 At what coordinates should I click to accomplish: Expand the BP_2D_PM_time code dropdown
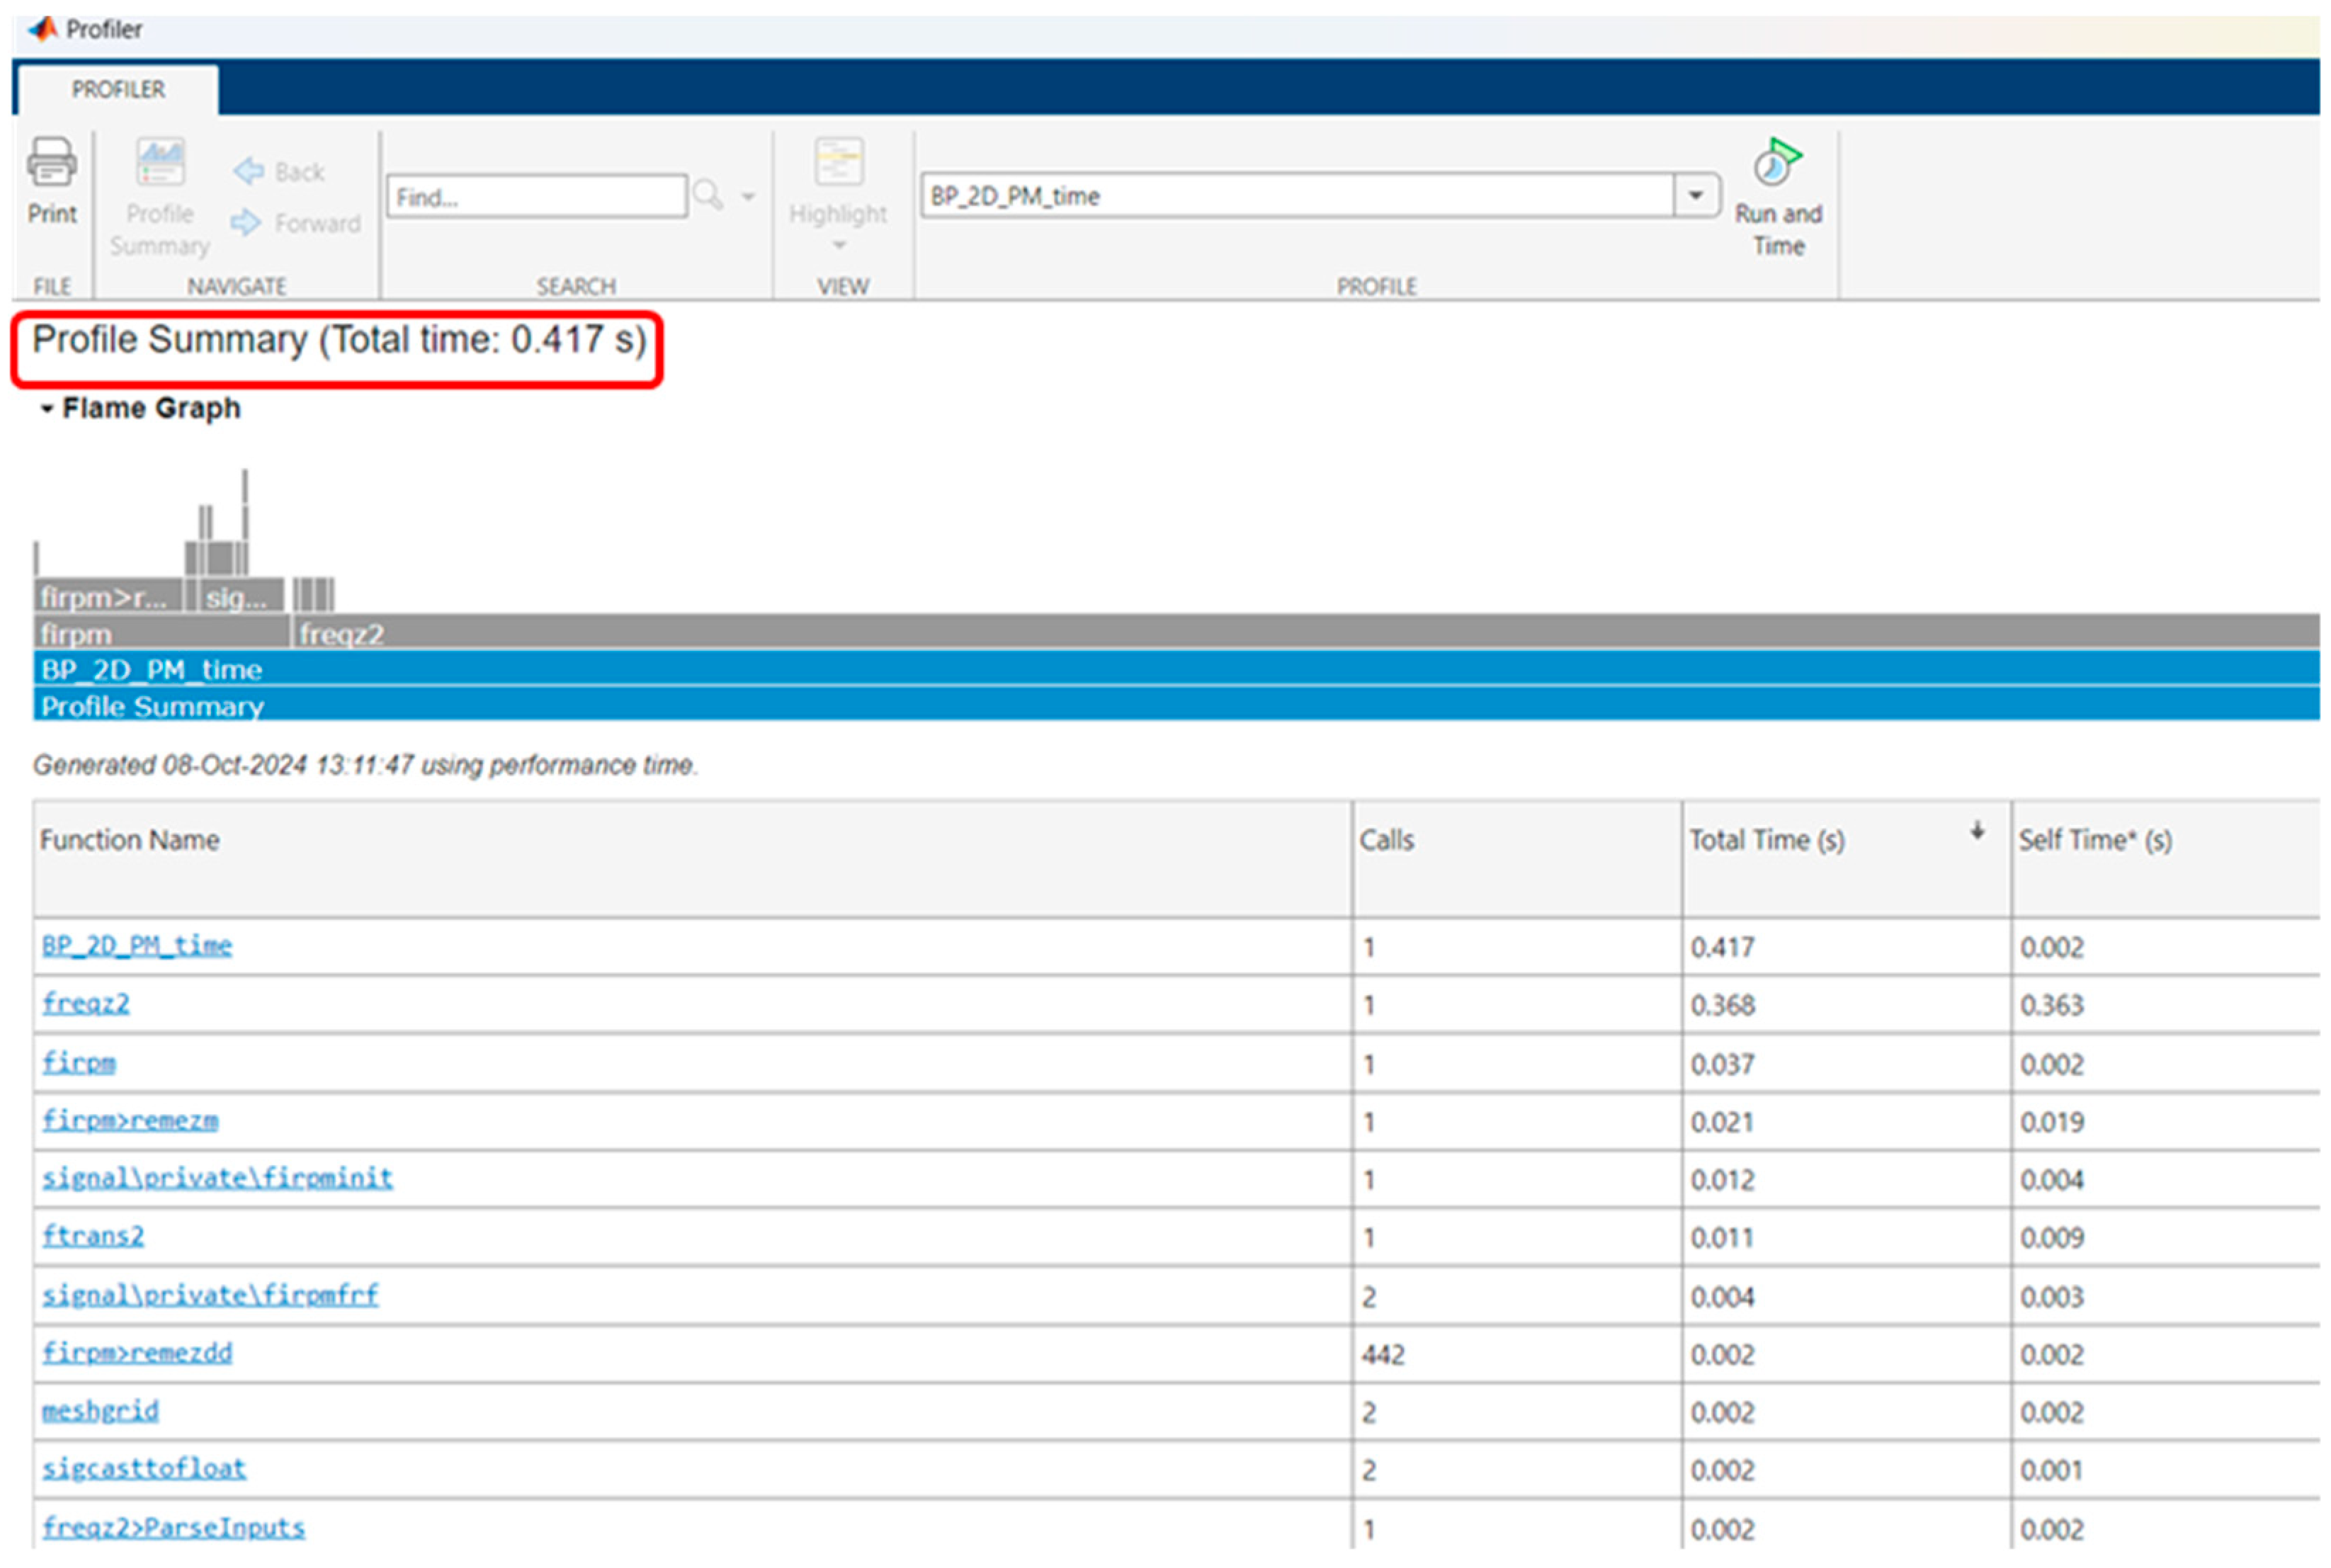click(1695, 195)
